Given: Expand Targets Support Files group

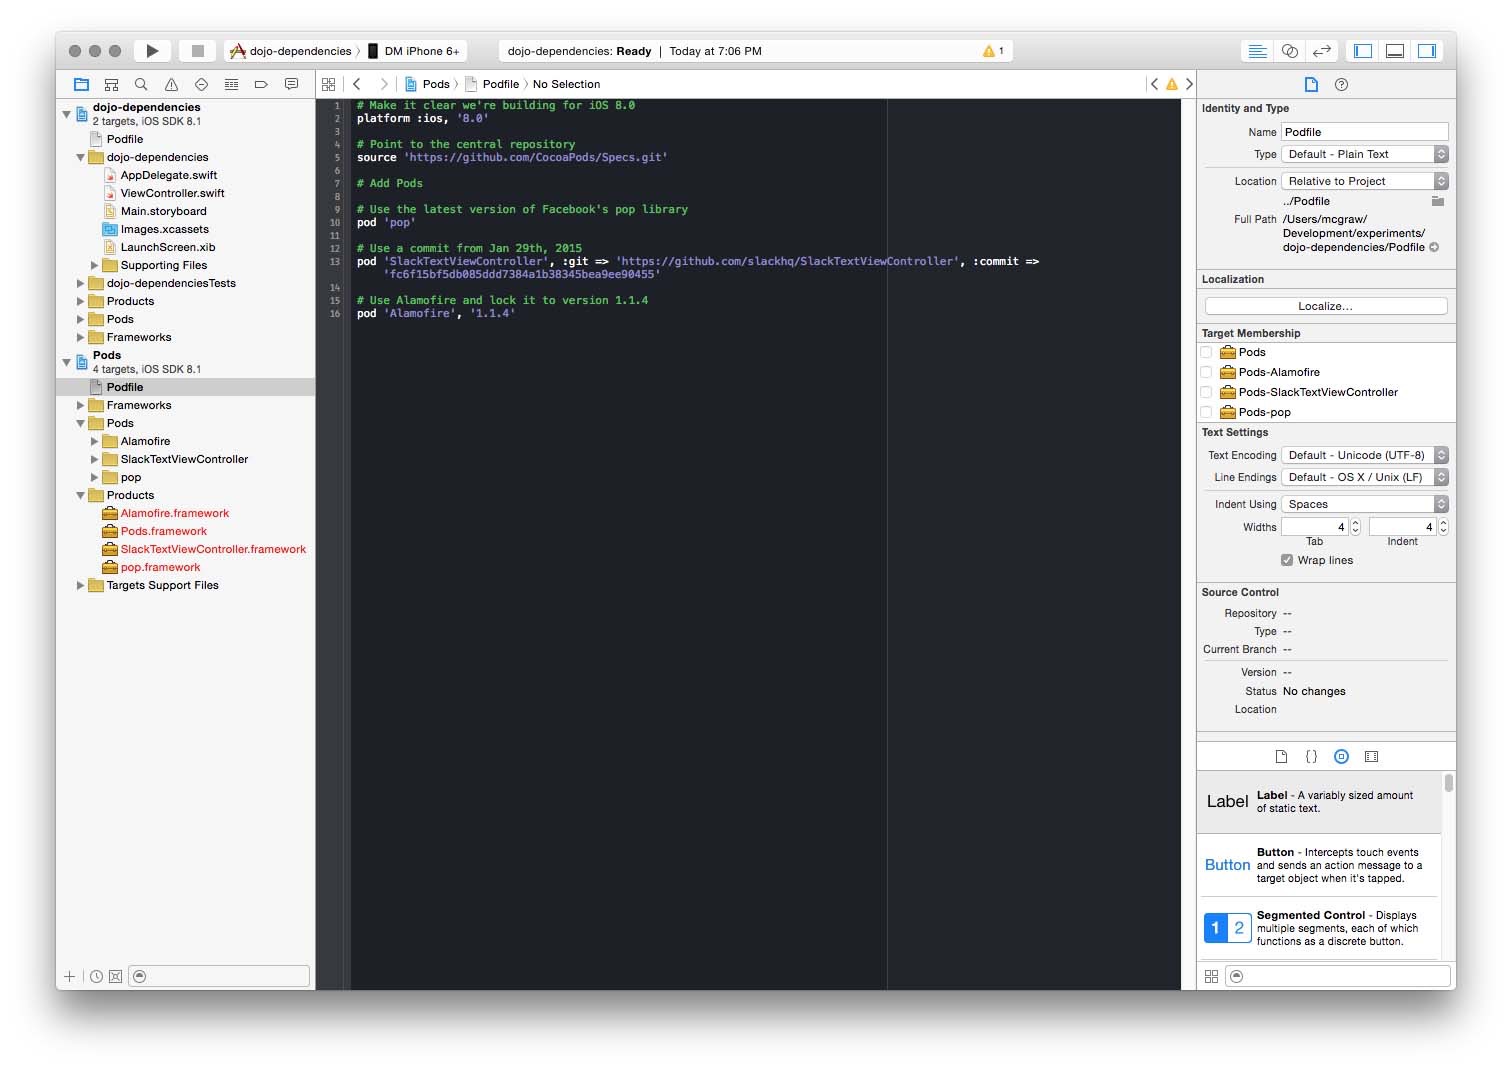Looking at the screenshot, I should pyautogui.click(x=81, y=585).
